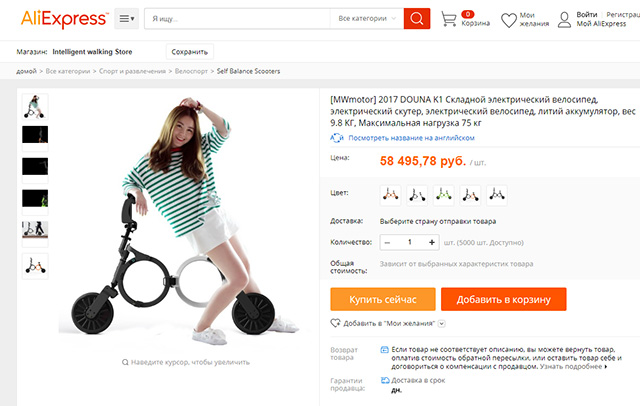Choose the green bike color option

443,193
